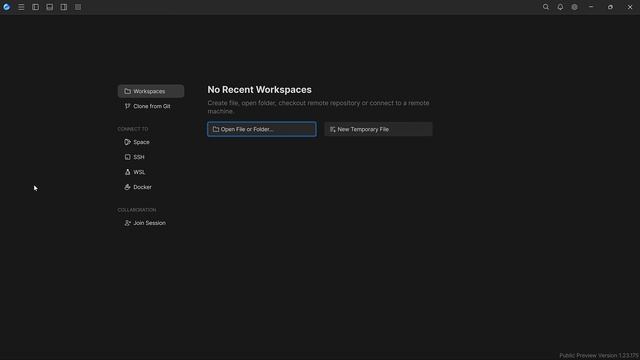Close the Fleet window
This screenshot has height=360, width=640.
pyautogui.click(x=630, y=7)
